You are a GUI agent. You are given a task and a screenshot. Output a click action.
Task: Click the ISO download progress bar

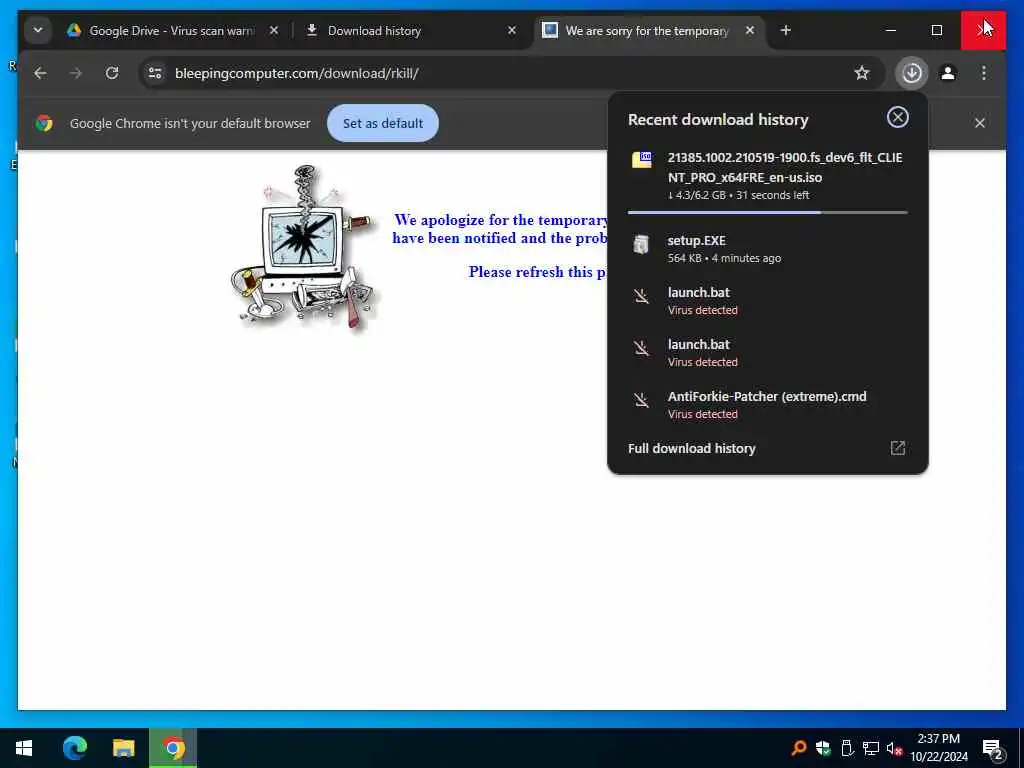pyautogui.click(x=767, y=212)
